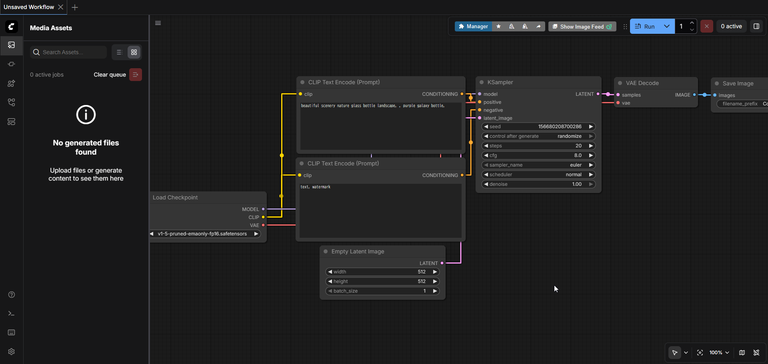Viewport: 768px width, 364px height.
Task: Select the pointer select-mode tool
Action: [674, 352]
